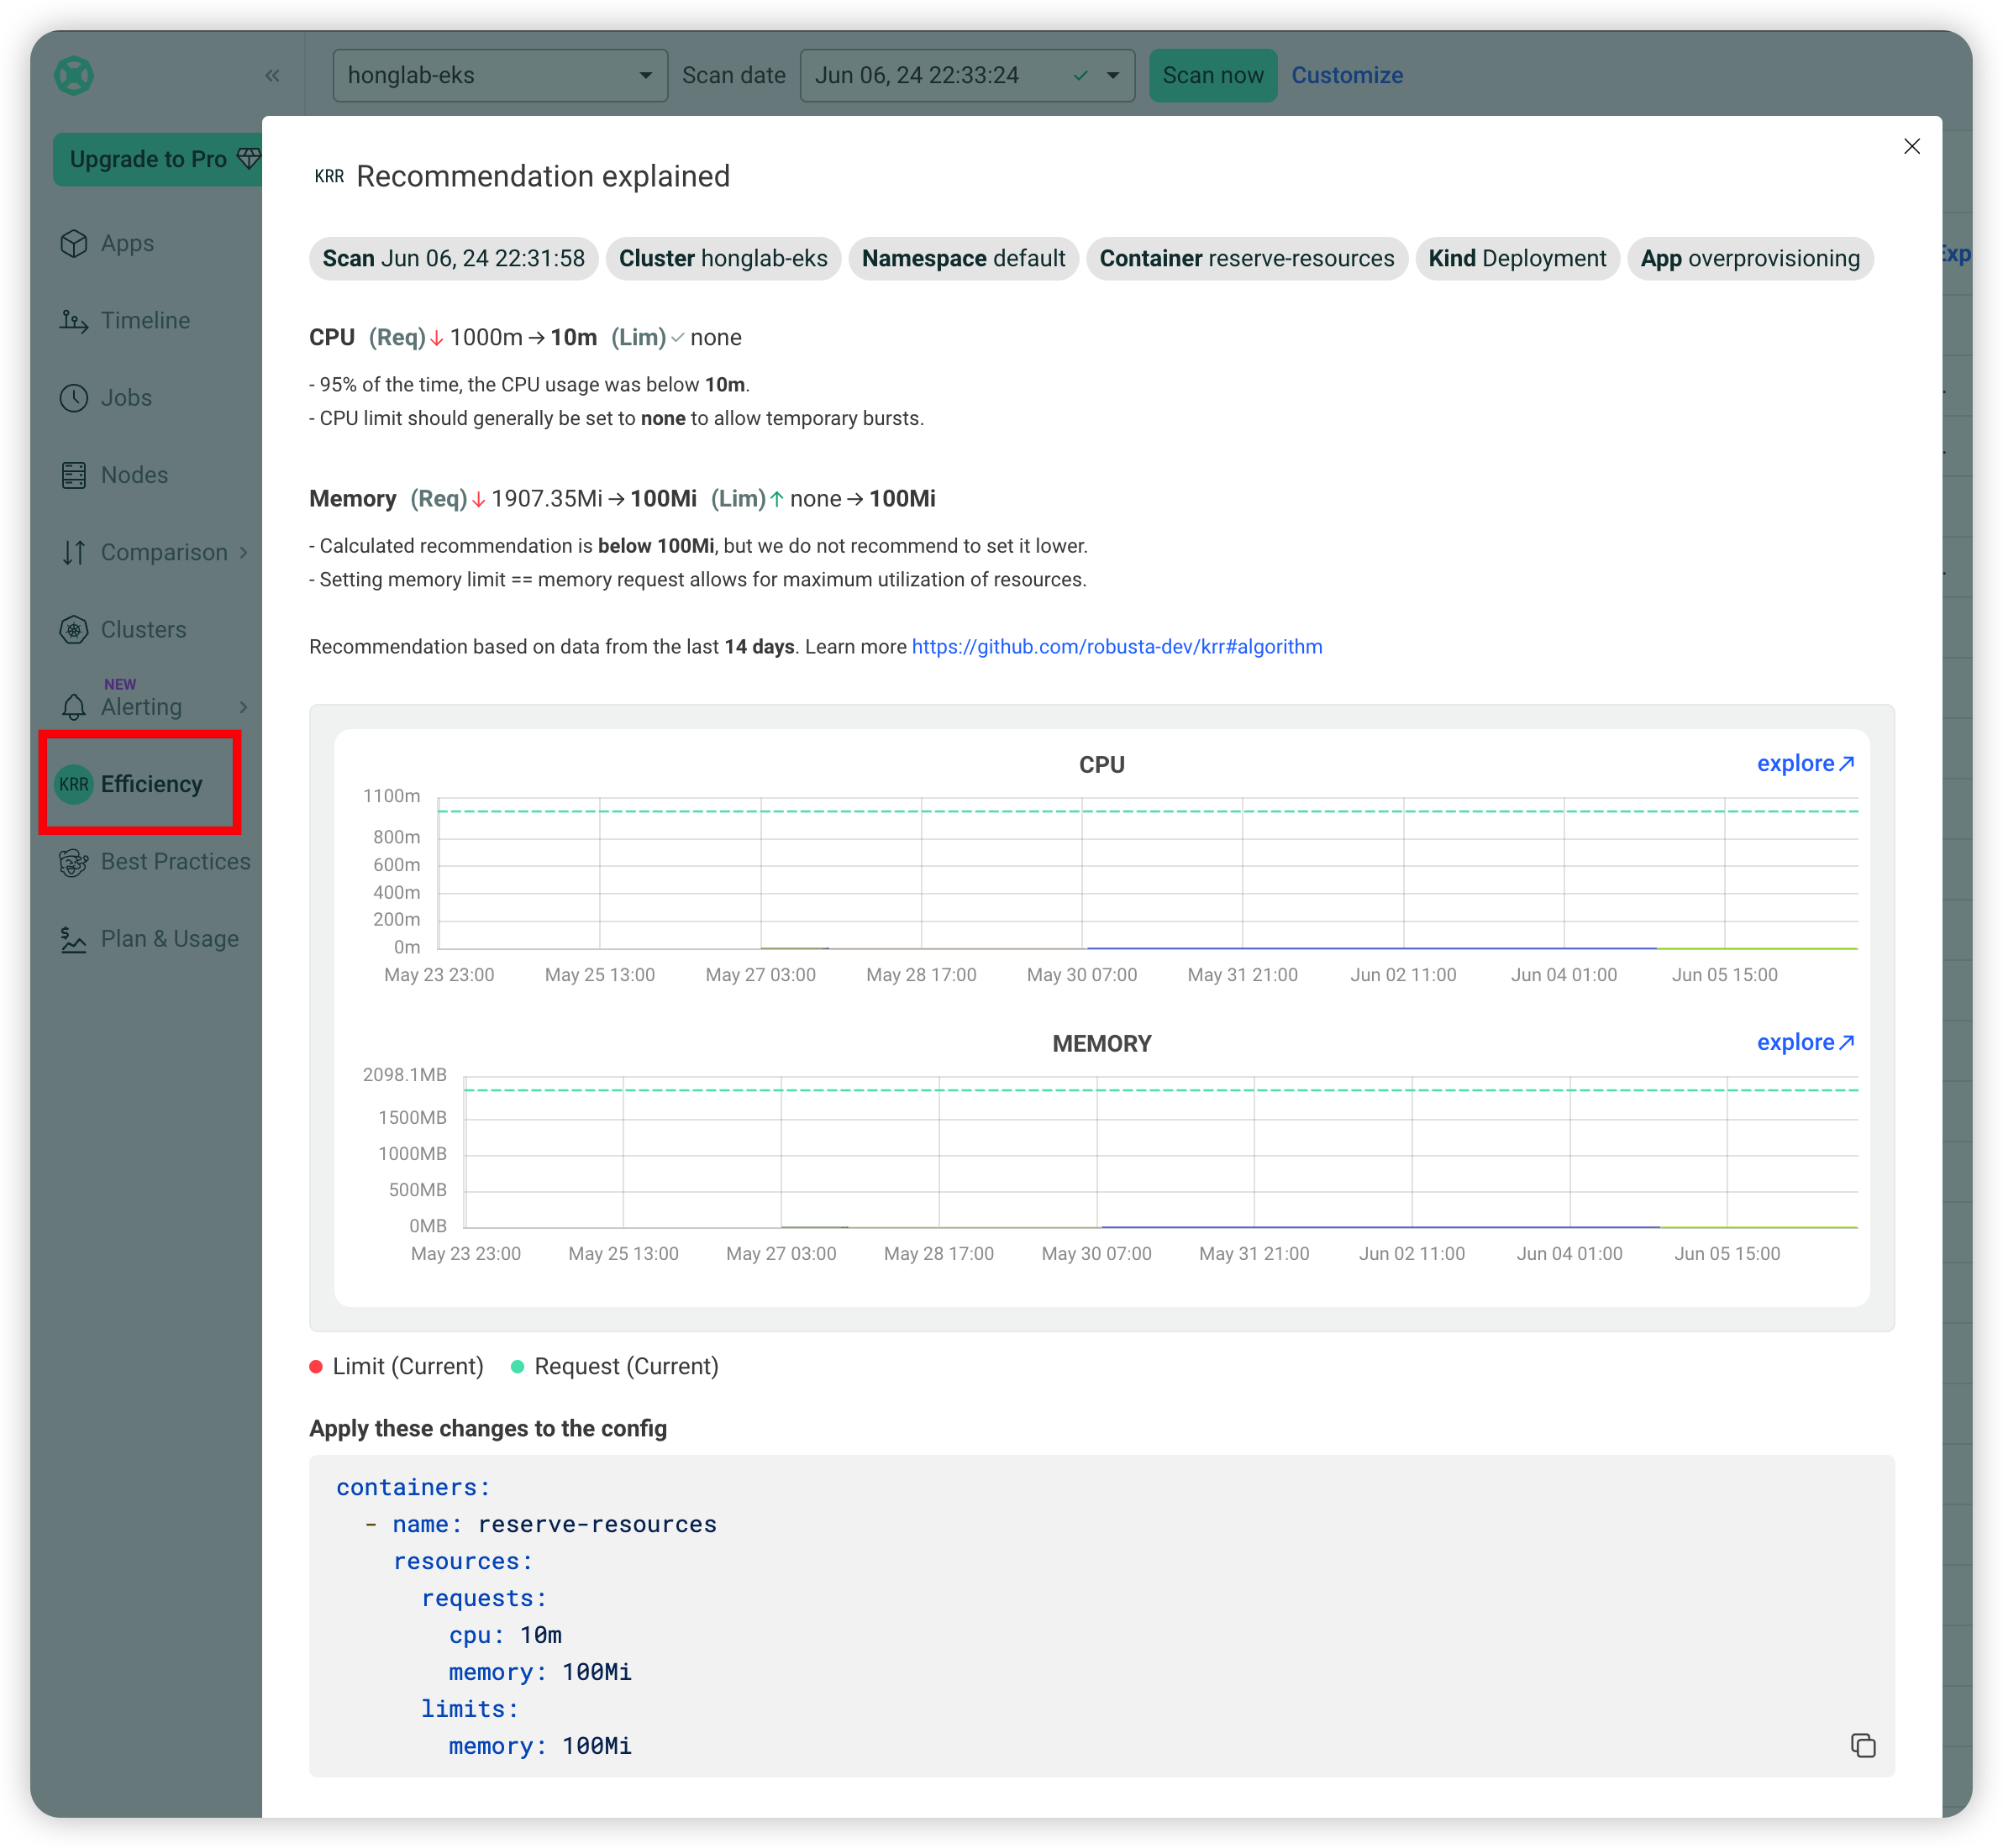2003x1848 pixels.
Task: Expand the Alerting submenu chevron
Action: click(243, 707)
